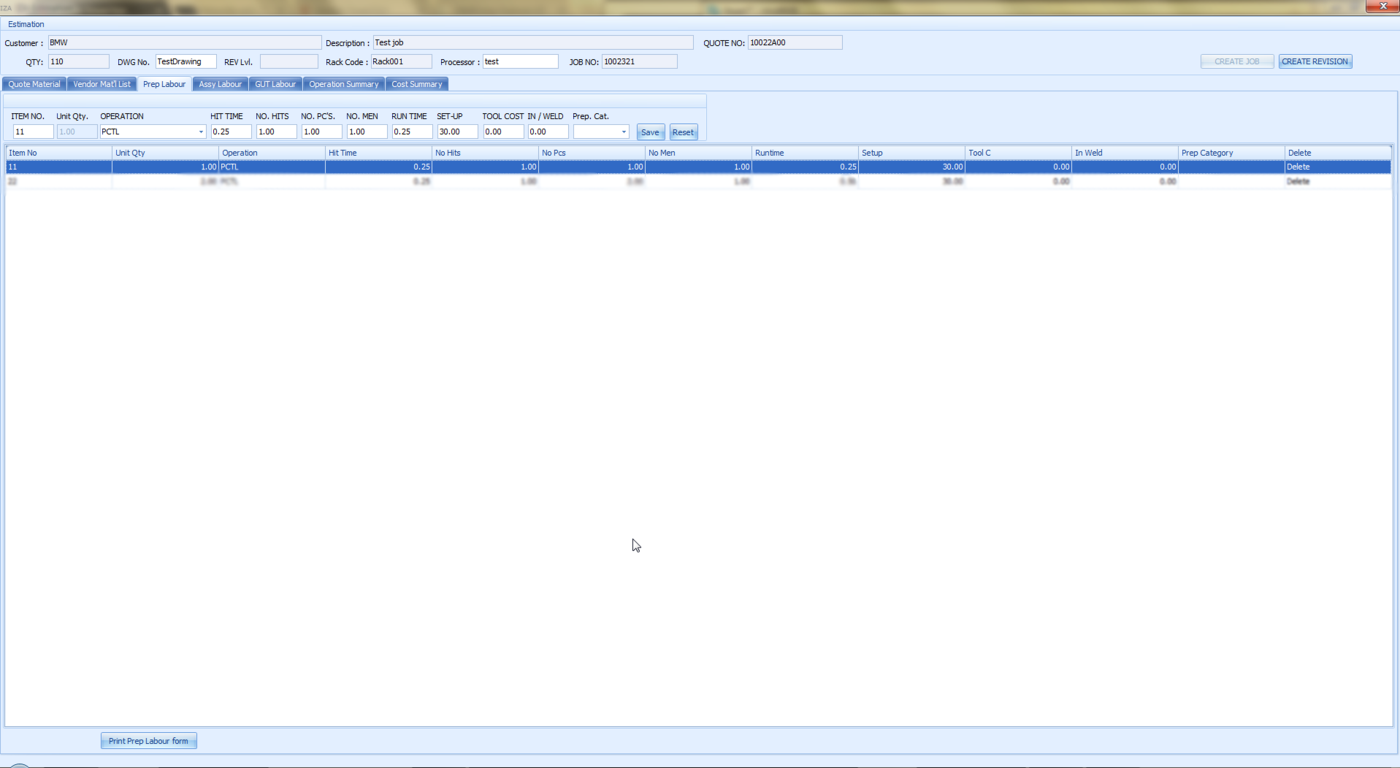Open the Assy Labour tab
The width and height of the screenshot is (1400, 768).
pyautogui.click(x=220, y=84)
